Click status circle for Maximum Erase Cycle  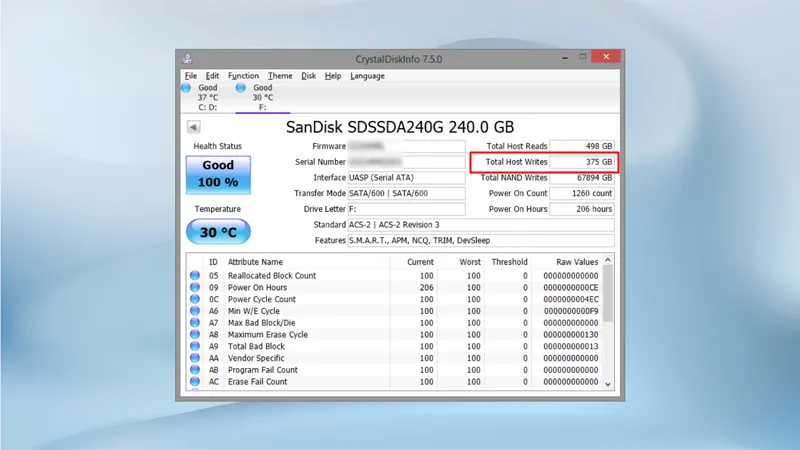click(x=195, y=334)
